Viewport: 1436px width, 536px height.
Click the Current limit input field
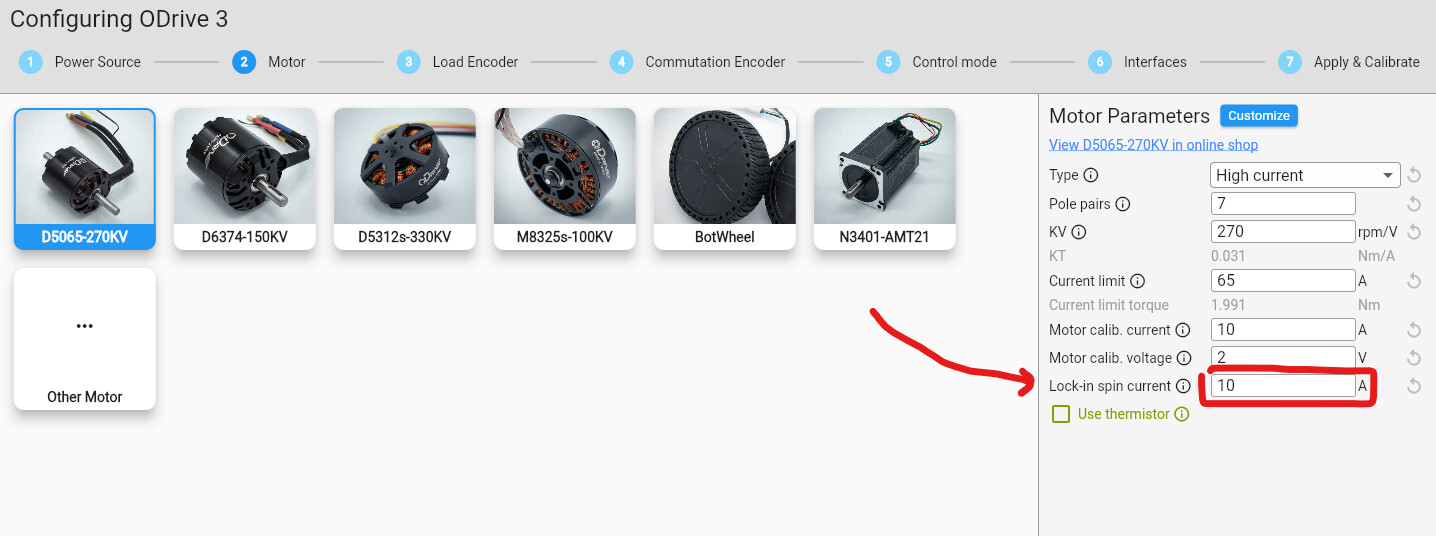pos(1283,281)
